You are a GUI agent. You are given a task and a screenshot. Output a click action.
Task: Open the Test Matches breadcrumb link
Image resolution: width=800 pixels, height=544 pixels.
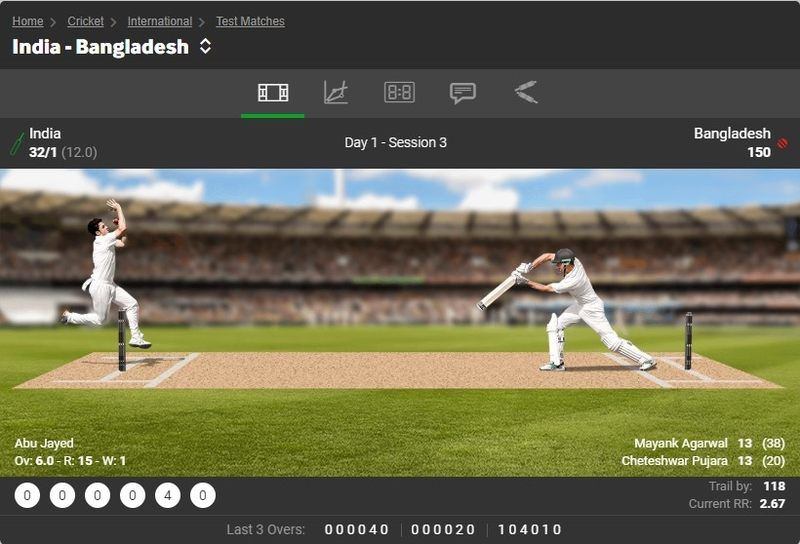coord(250,21)
